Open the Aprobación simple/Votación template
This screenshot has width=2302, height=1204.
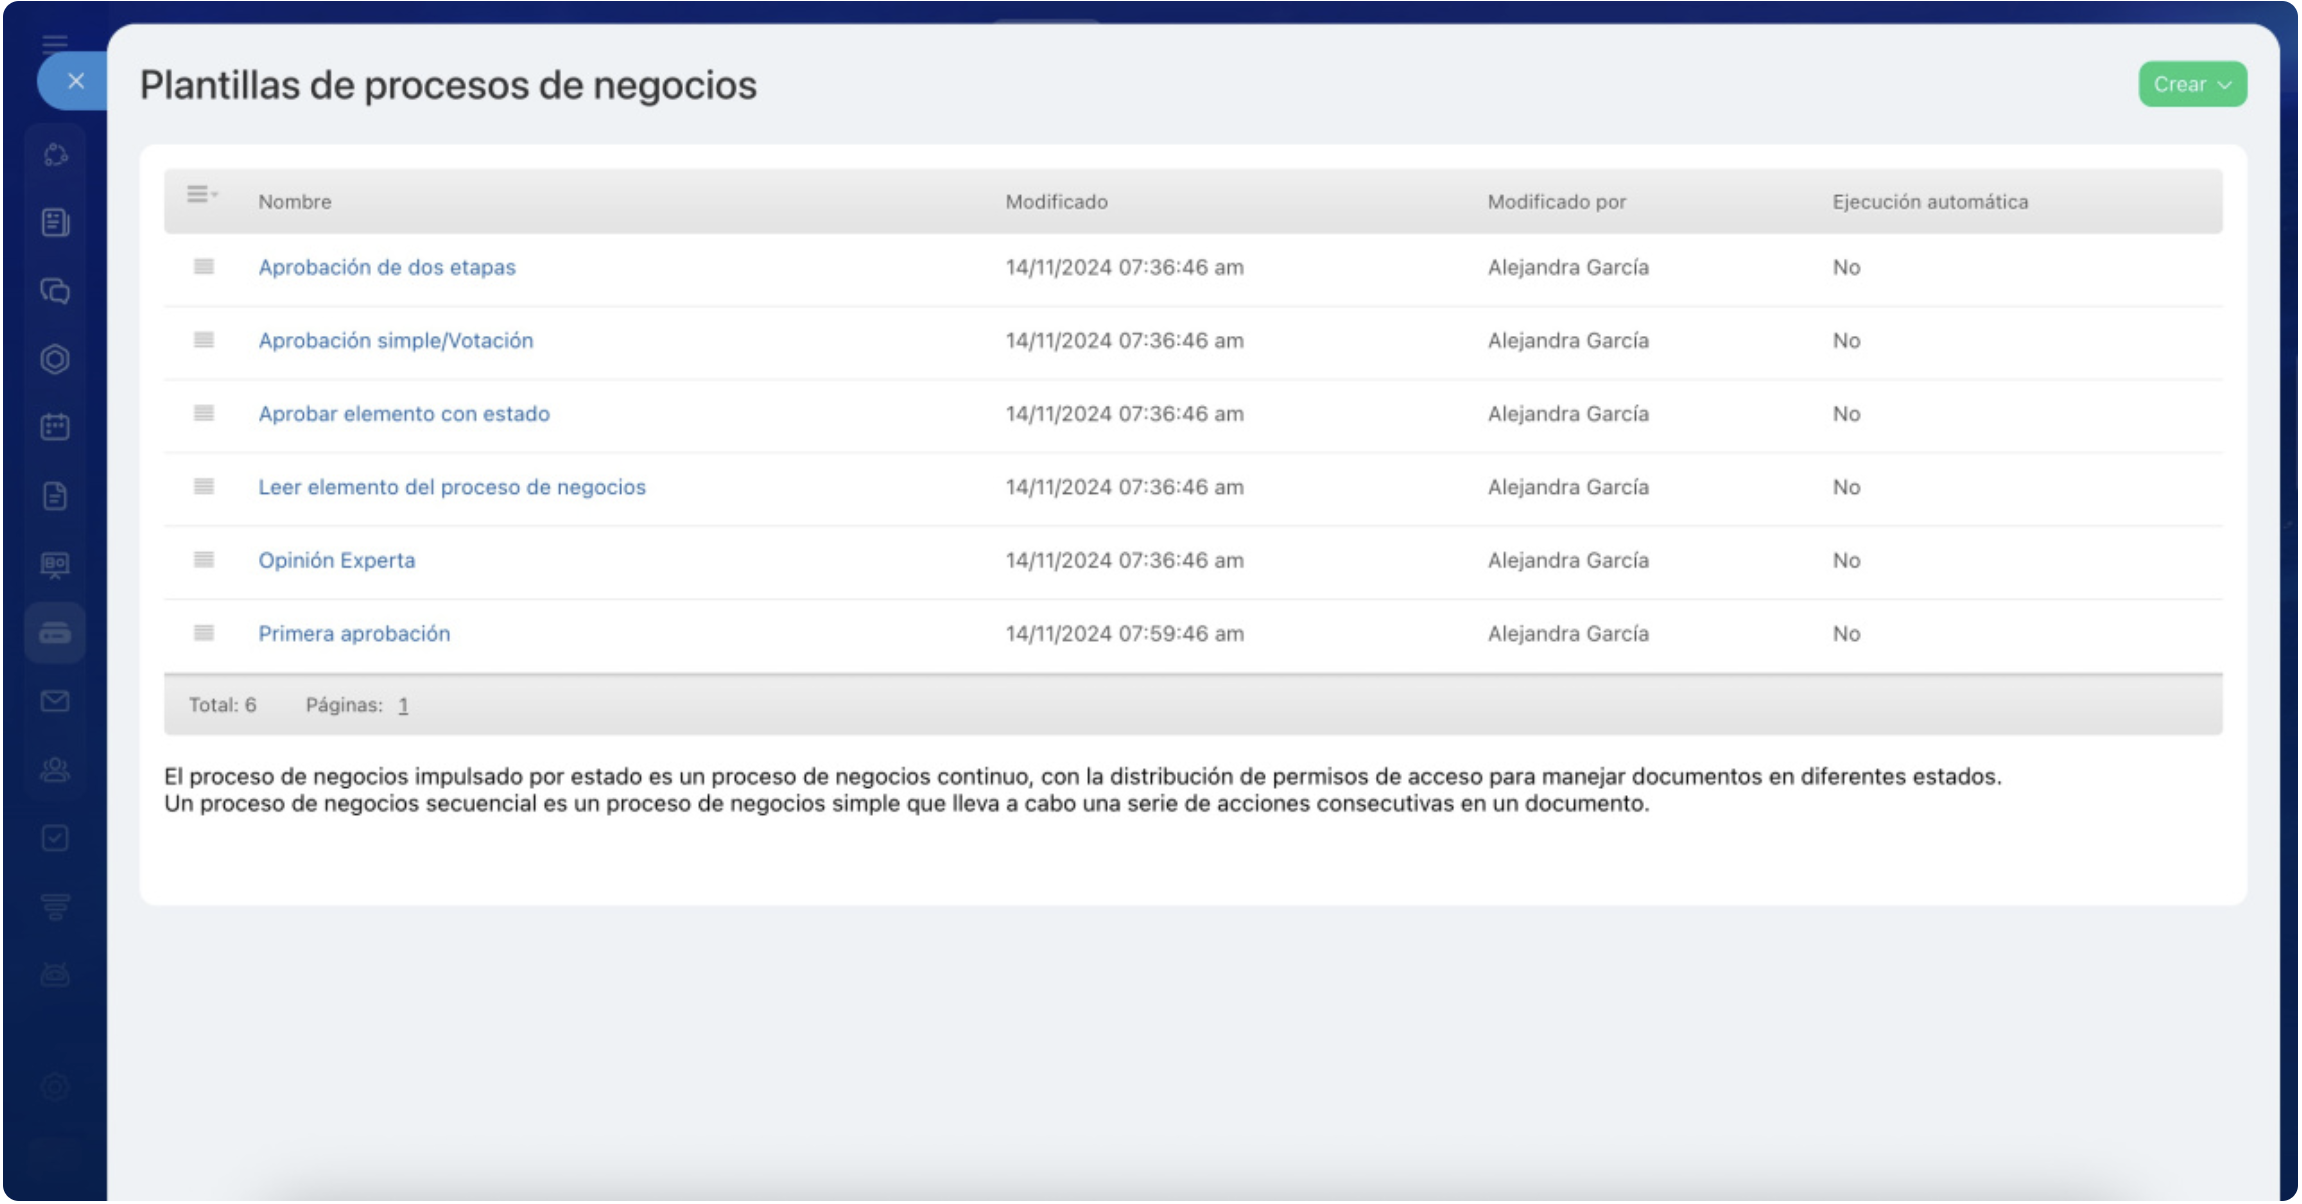pos(395,341)
